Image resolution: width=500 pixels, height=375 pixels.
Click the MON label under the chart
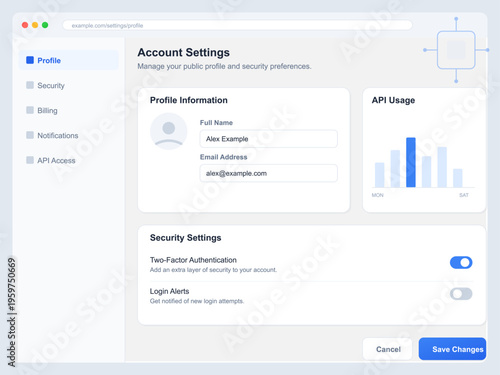(378, 195)
